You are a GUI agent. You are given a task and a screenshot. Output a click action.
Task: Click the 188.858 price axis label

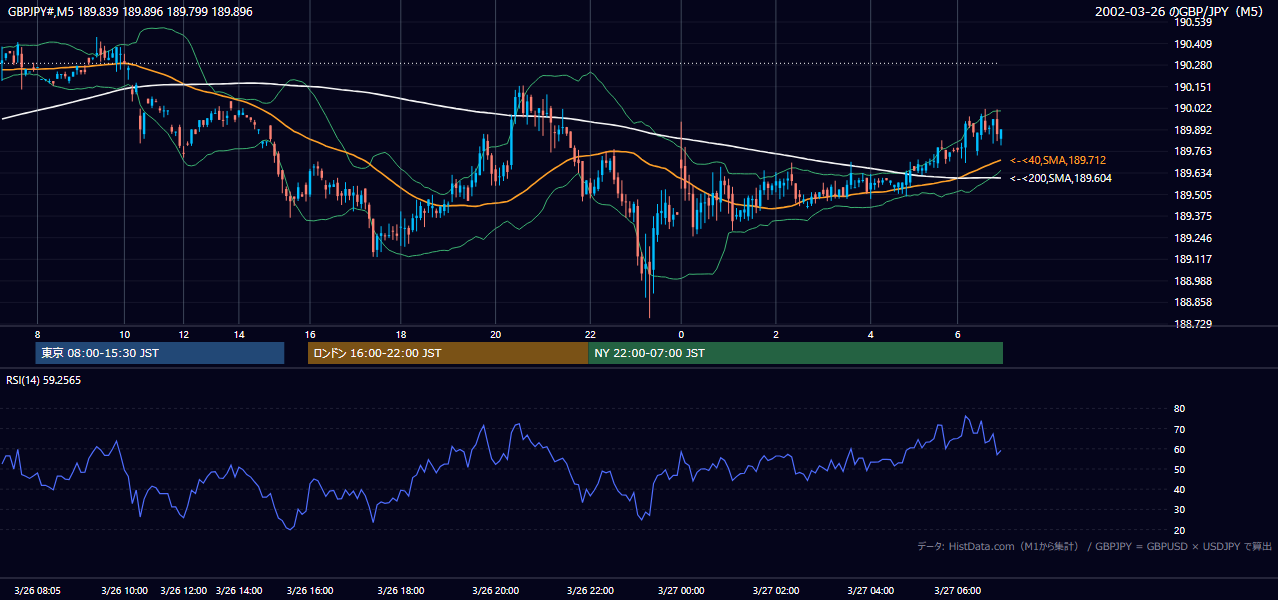pyautogui.click(x=1194, y=302)
